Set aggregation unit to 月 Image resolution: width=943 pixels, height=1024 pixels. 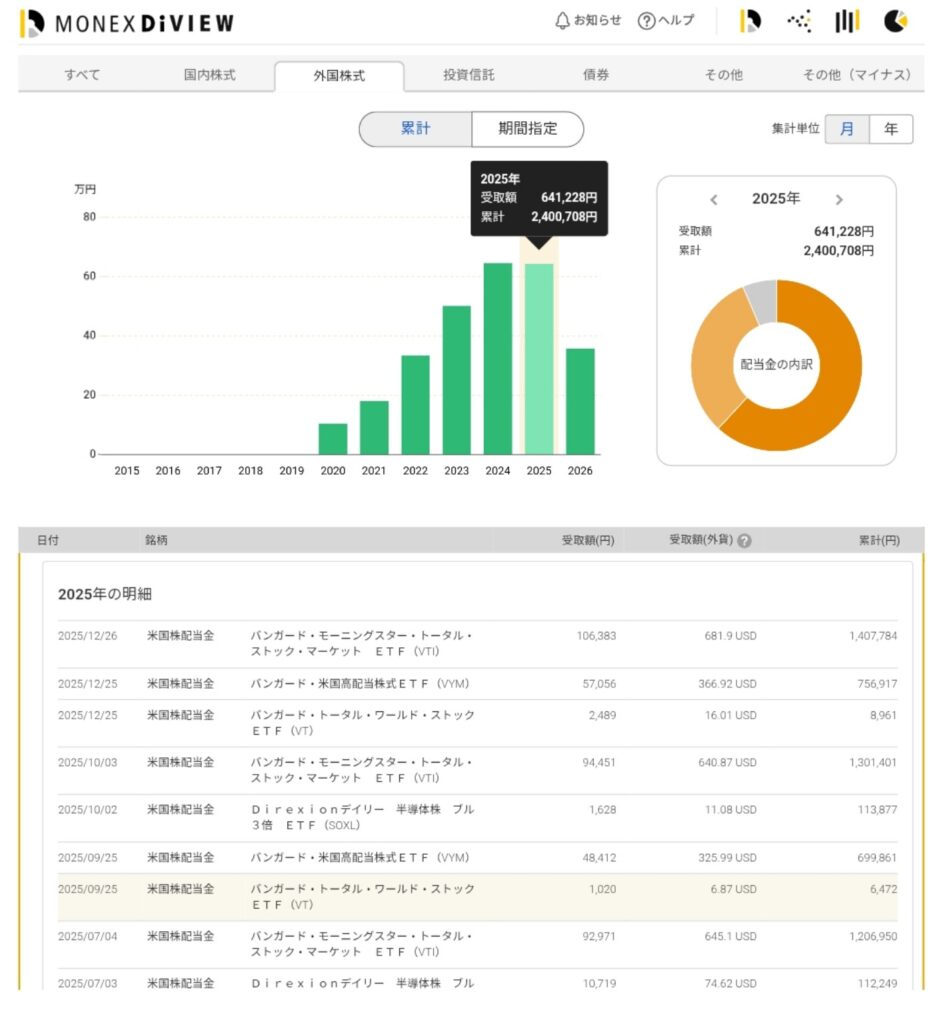847,129
